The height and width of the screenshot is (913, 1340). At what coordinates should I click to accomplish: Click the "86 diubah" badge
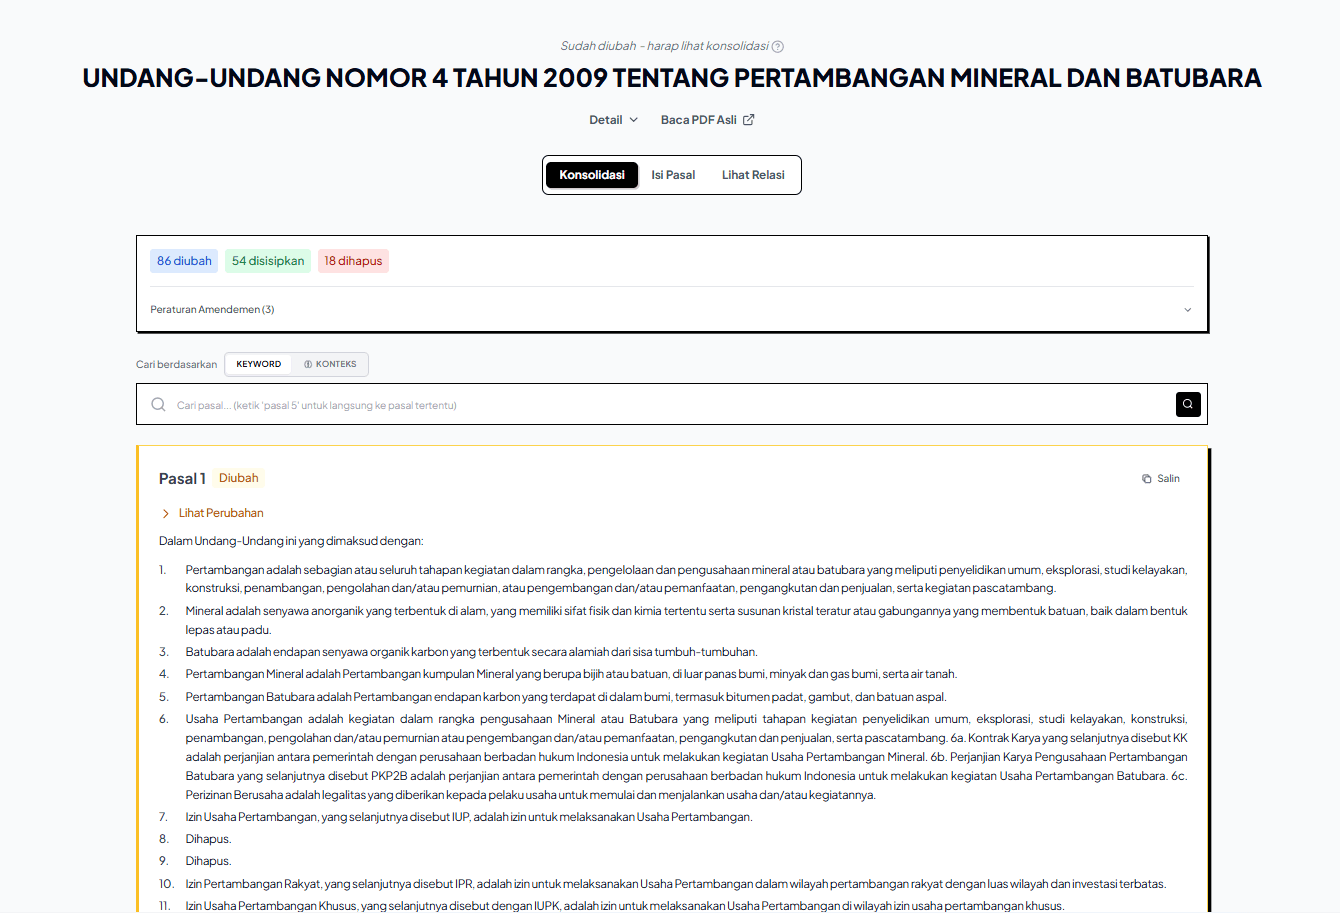(x=183, y=260)
